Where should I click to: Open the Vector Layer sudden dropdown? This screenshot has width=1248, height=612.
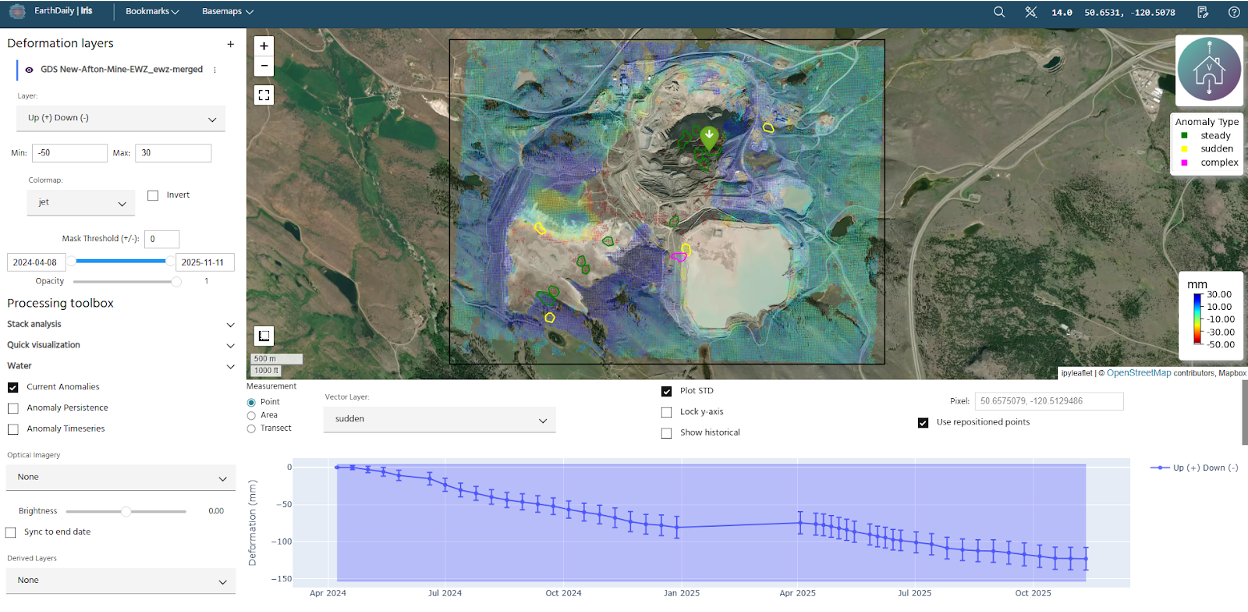tap(439, 420)
